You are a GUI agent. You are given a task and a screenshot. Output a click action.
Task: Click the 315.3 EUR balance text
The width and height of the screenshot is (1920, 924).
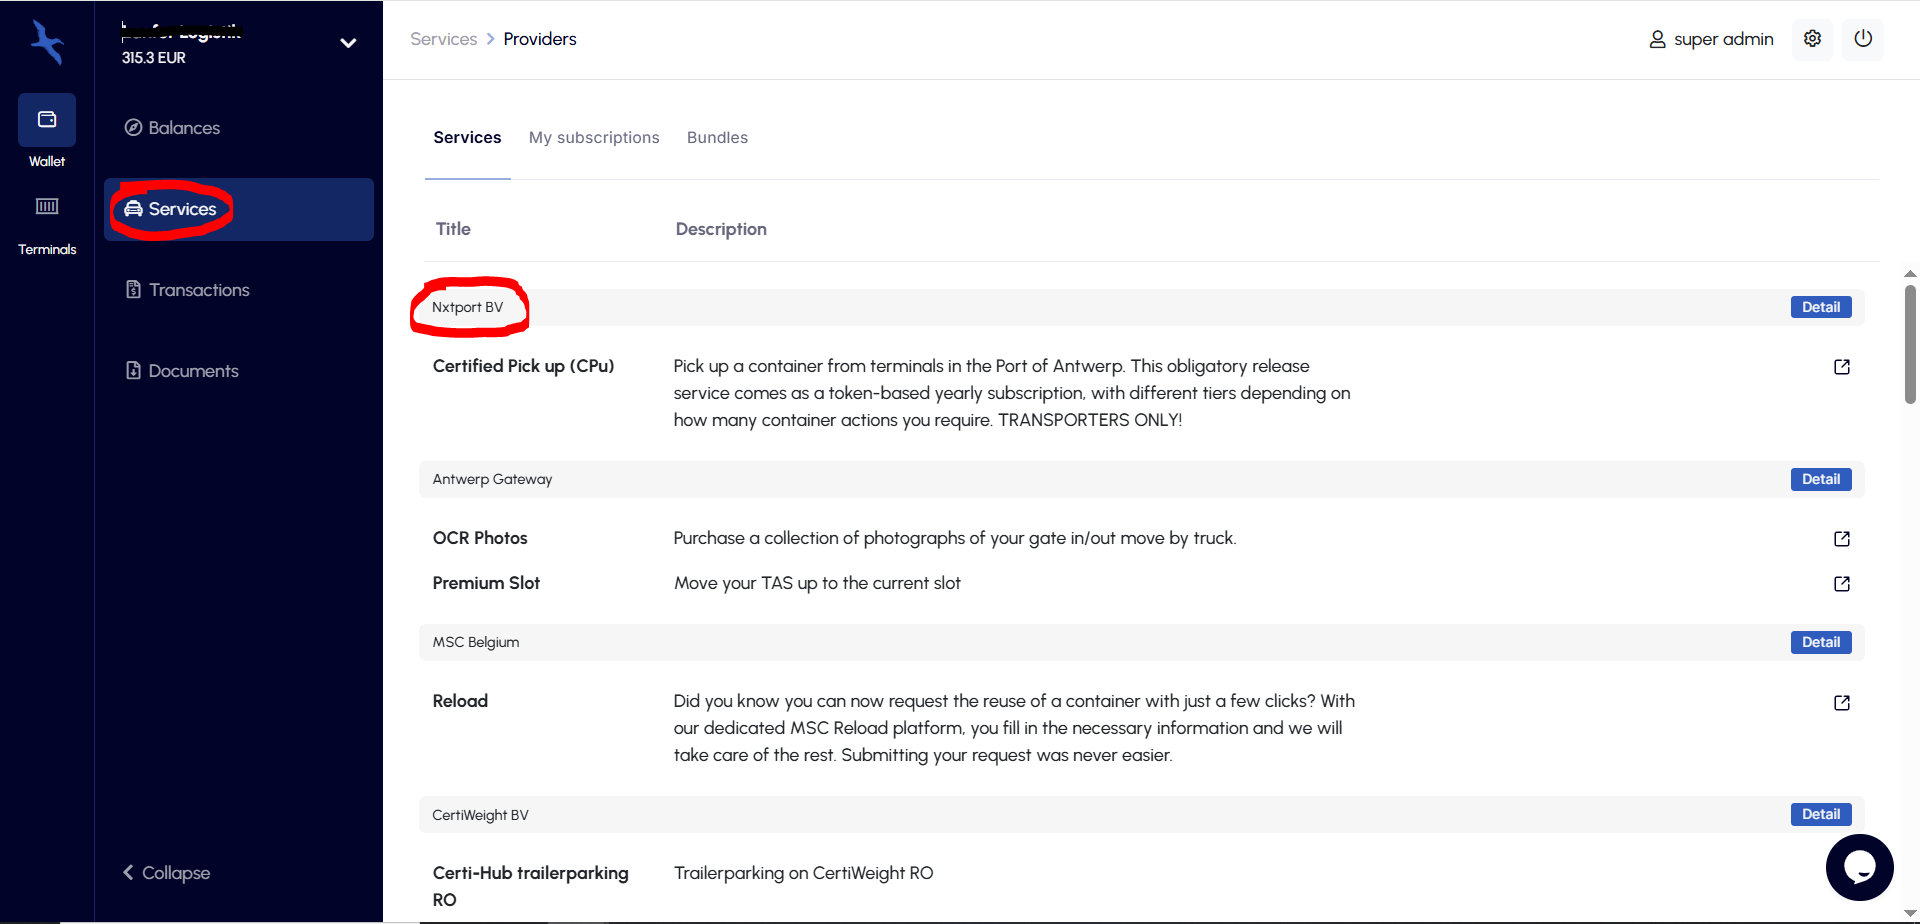click(154, 58)
